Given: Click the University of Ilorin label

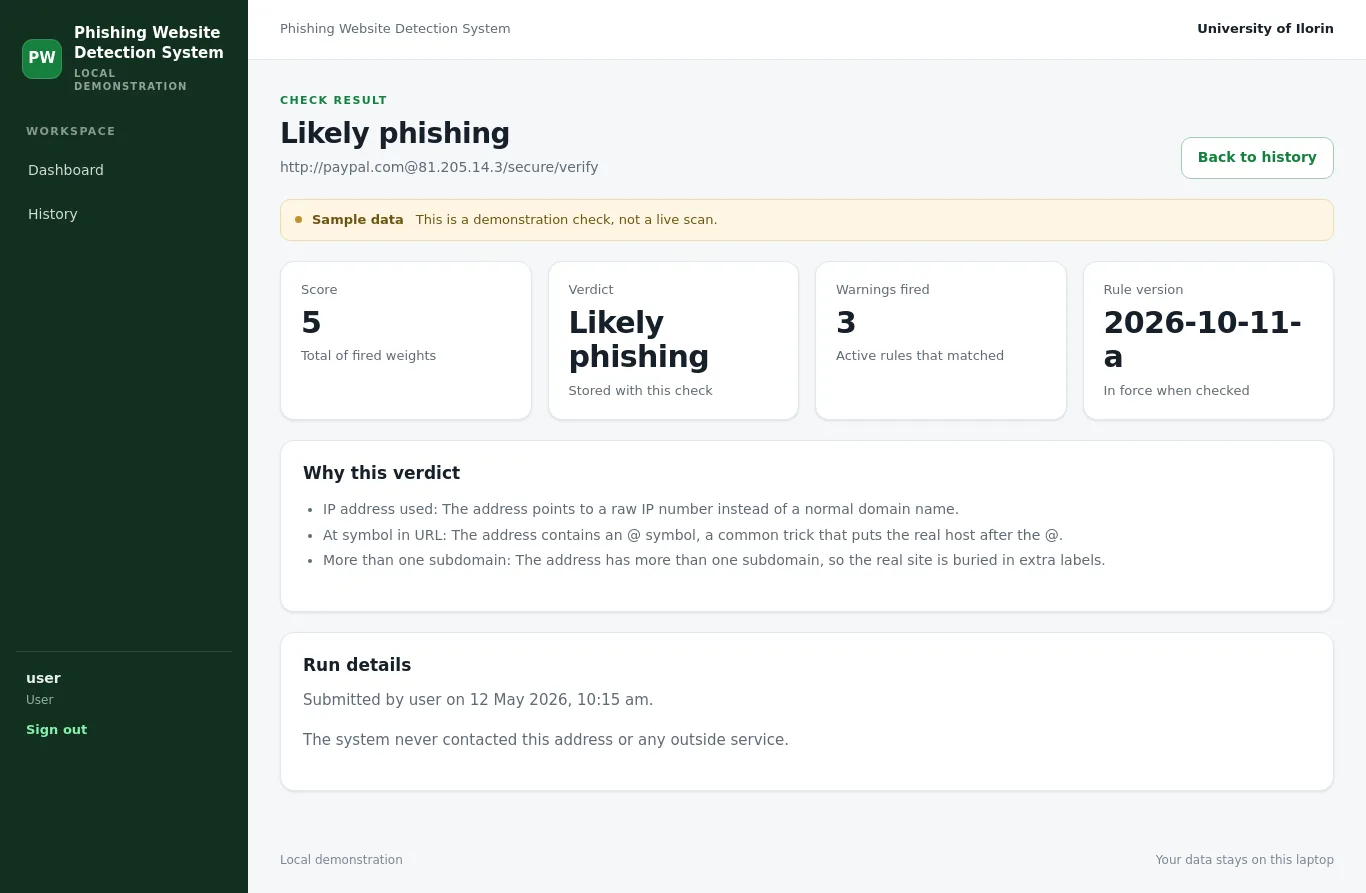Looking at the screenshot, I should pos(1265,29).
